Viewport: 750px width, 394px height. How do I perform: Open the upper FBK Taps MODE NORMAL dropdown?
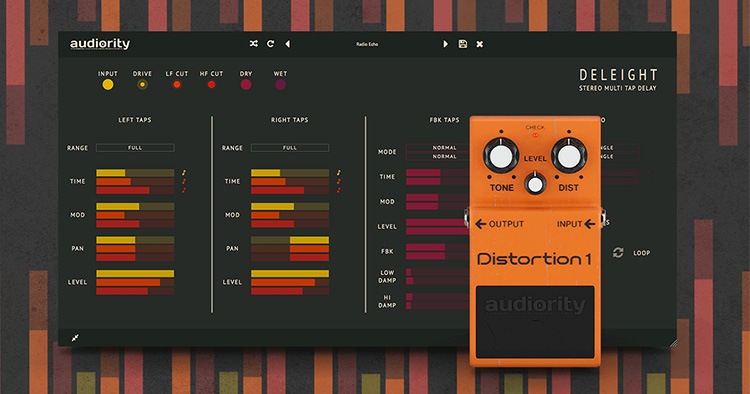(x=438, y=148)
